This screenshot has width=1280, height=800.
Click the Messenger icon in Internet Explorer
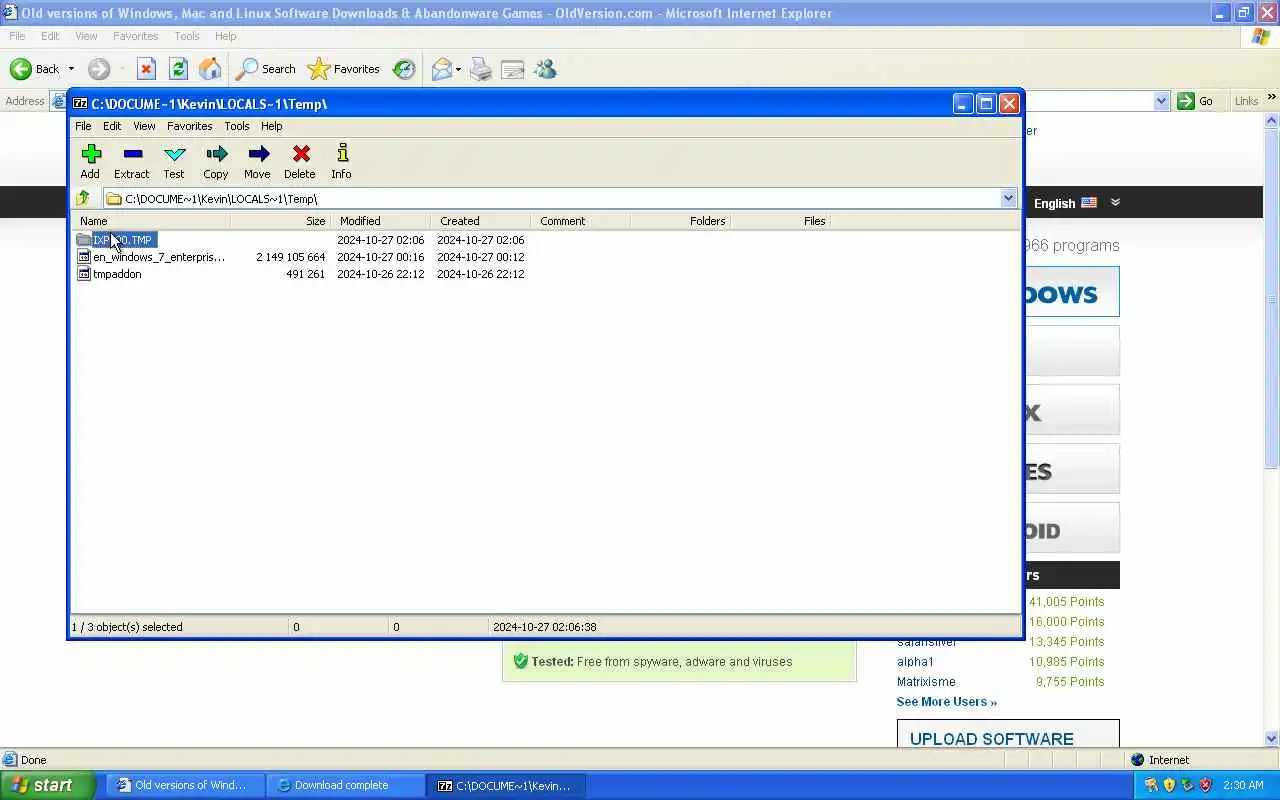pyautogui.click(x=545, y=69)
